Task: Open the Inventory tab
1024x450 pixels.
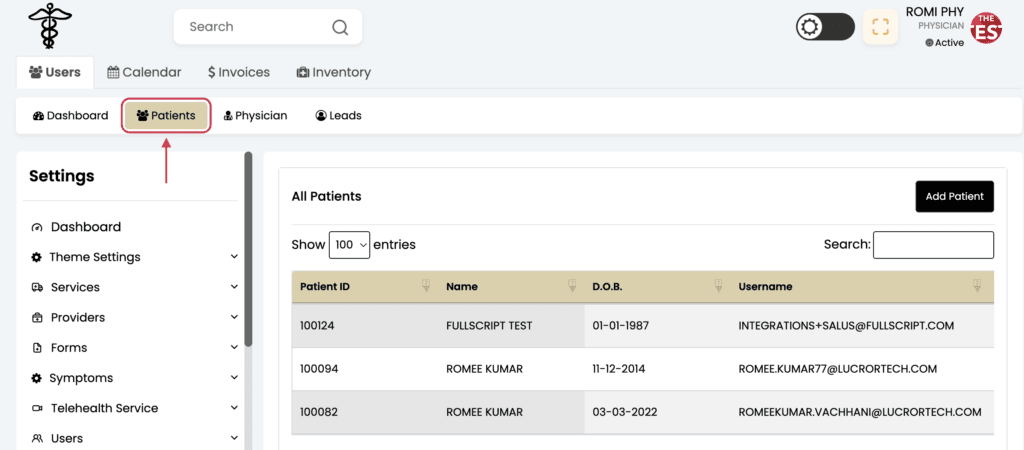Action: click(x=334, y=72)
